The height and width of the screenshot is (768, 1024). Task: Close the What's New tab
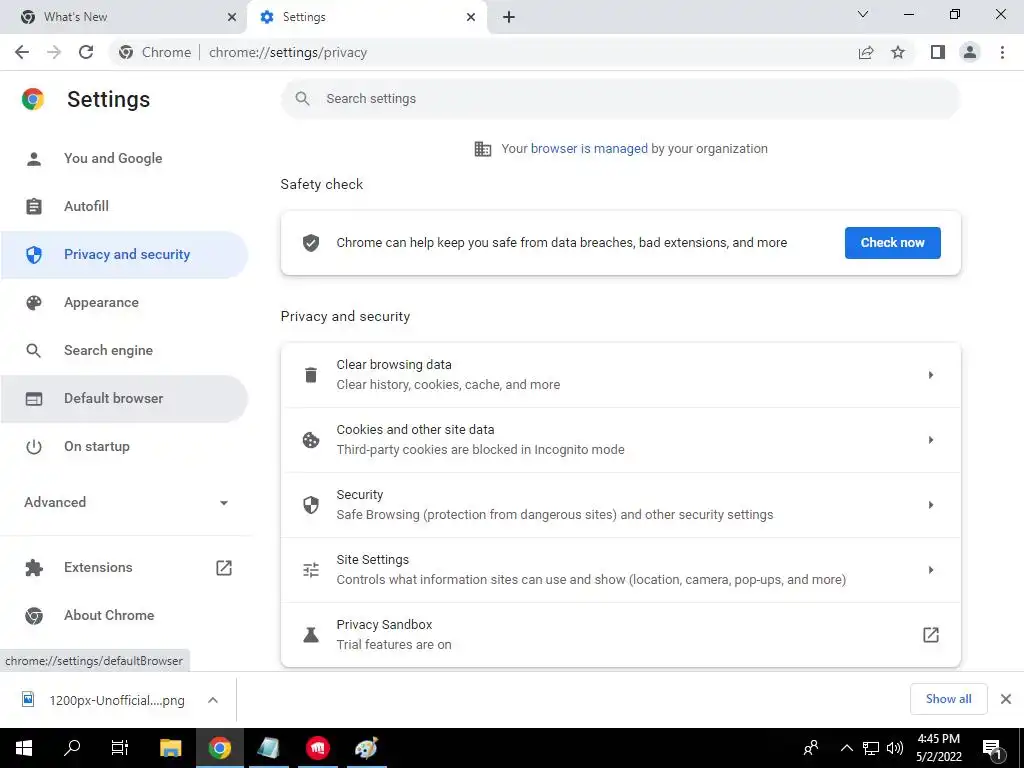[x=232, y=17]
